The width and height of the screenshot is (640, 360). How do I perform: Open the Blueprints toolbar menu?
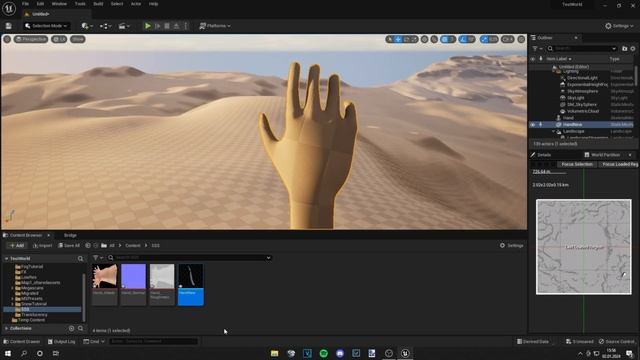tap(105, 26)
